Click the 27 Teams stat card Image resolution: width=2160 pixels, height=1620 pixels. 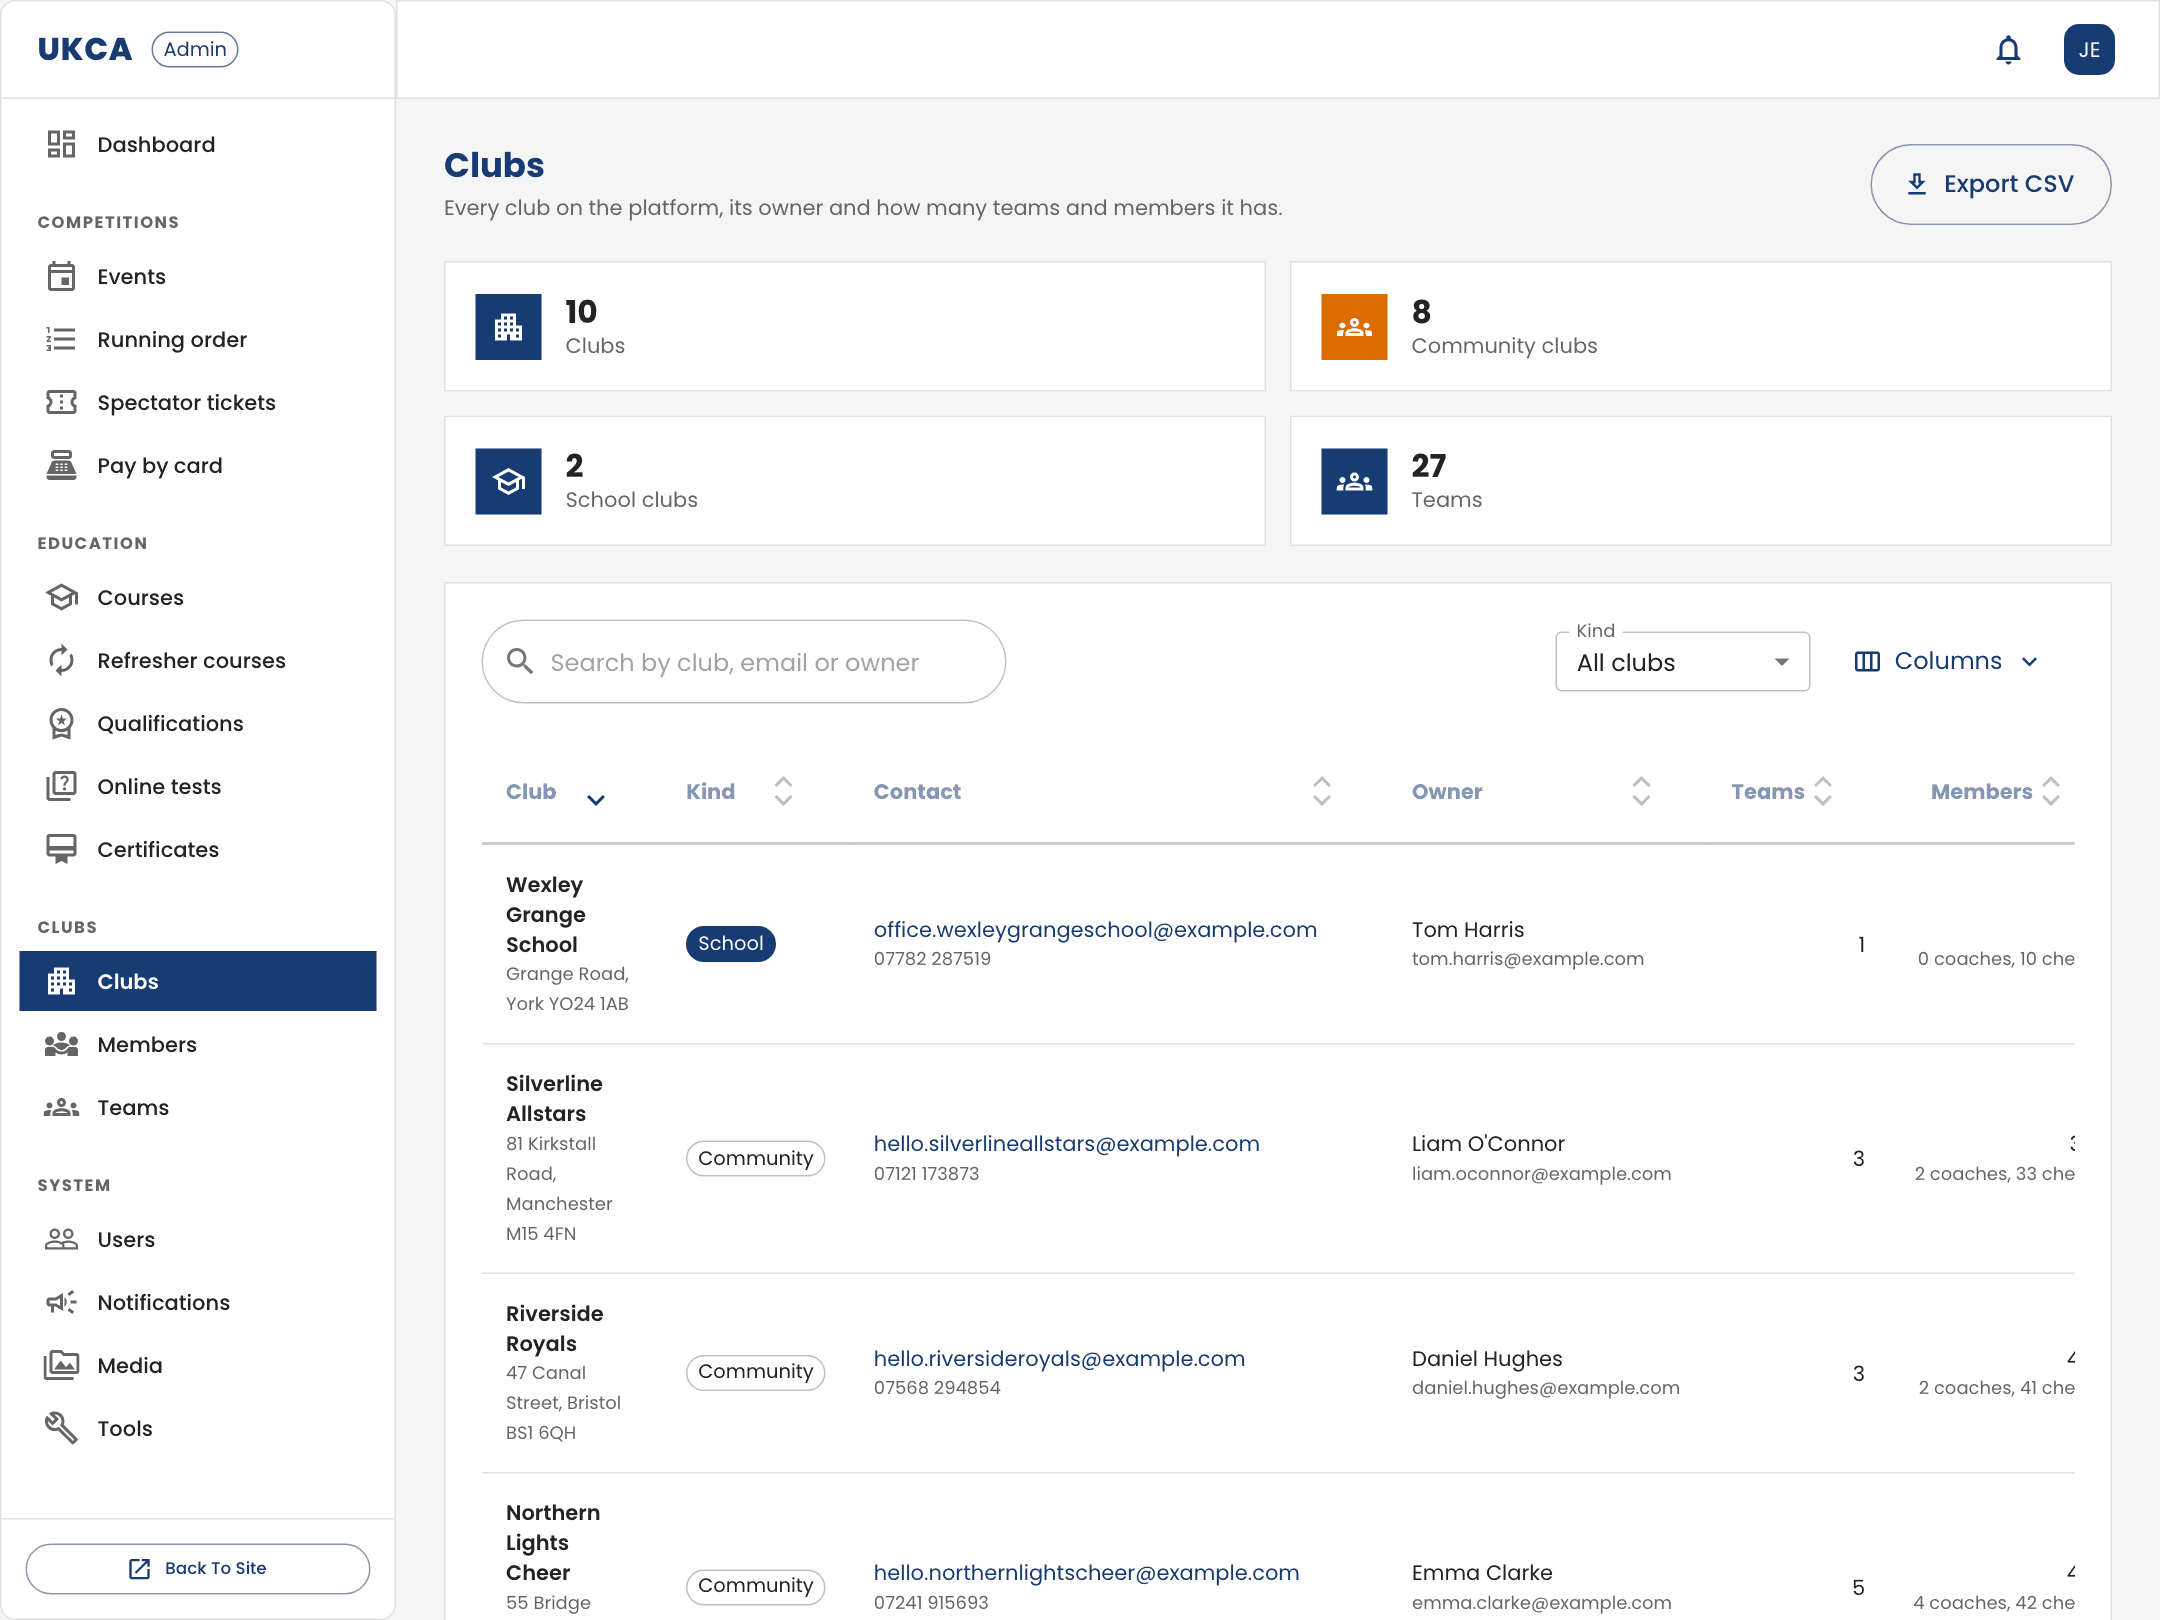(x=1700, y=481)
